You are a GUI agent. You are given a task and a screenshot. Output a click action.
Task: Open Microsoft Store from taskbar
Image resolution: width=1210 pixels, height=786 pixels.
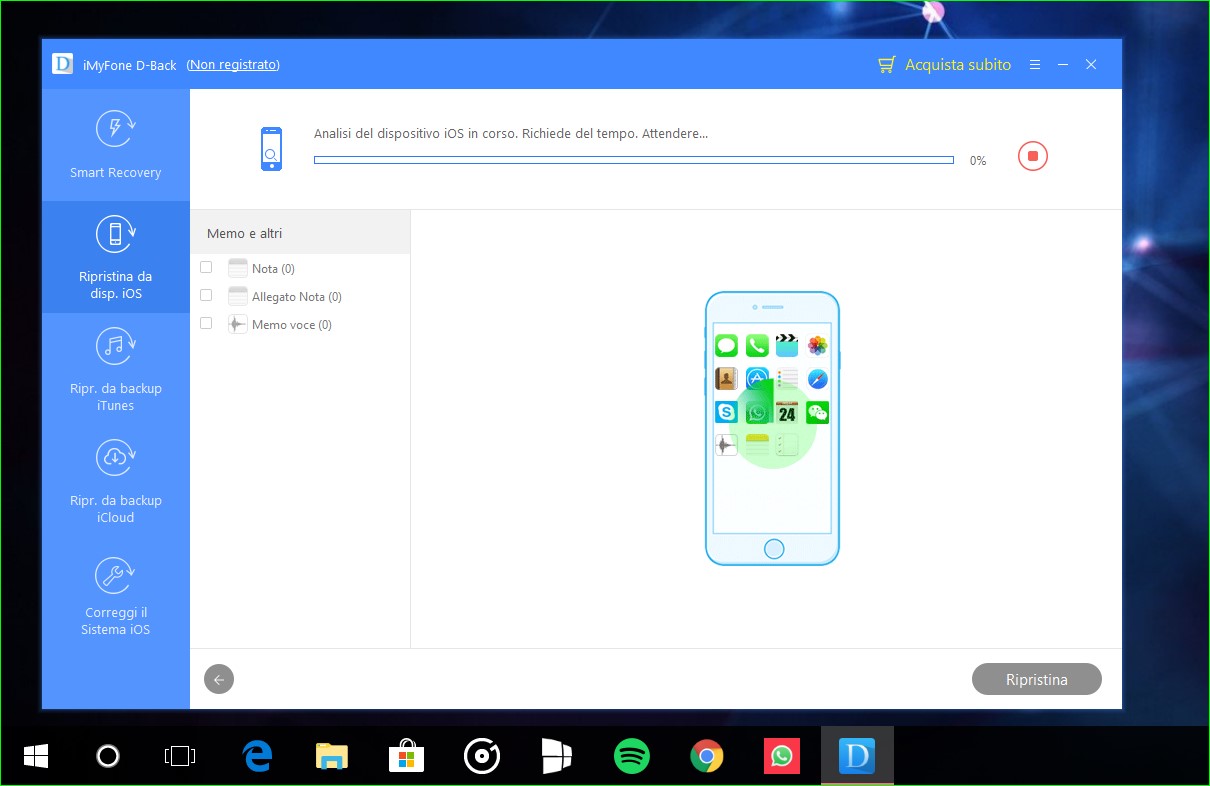pos(407,756)
